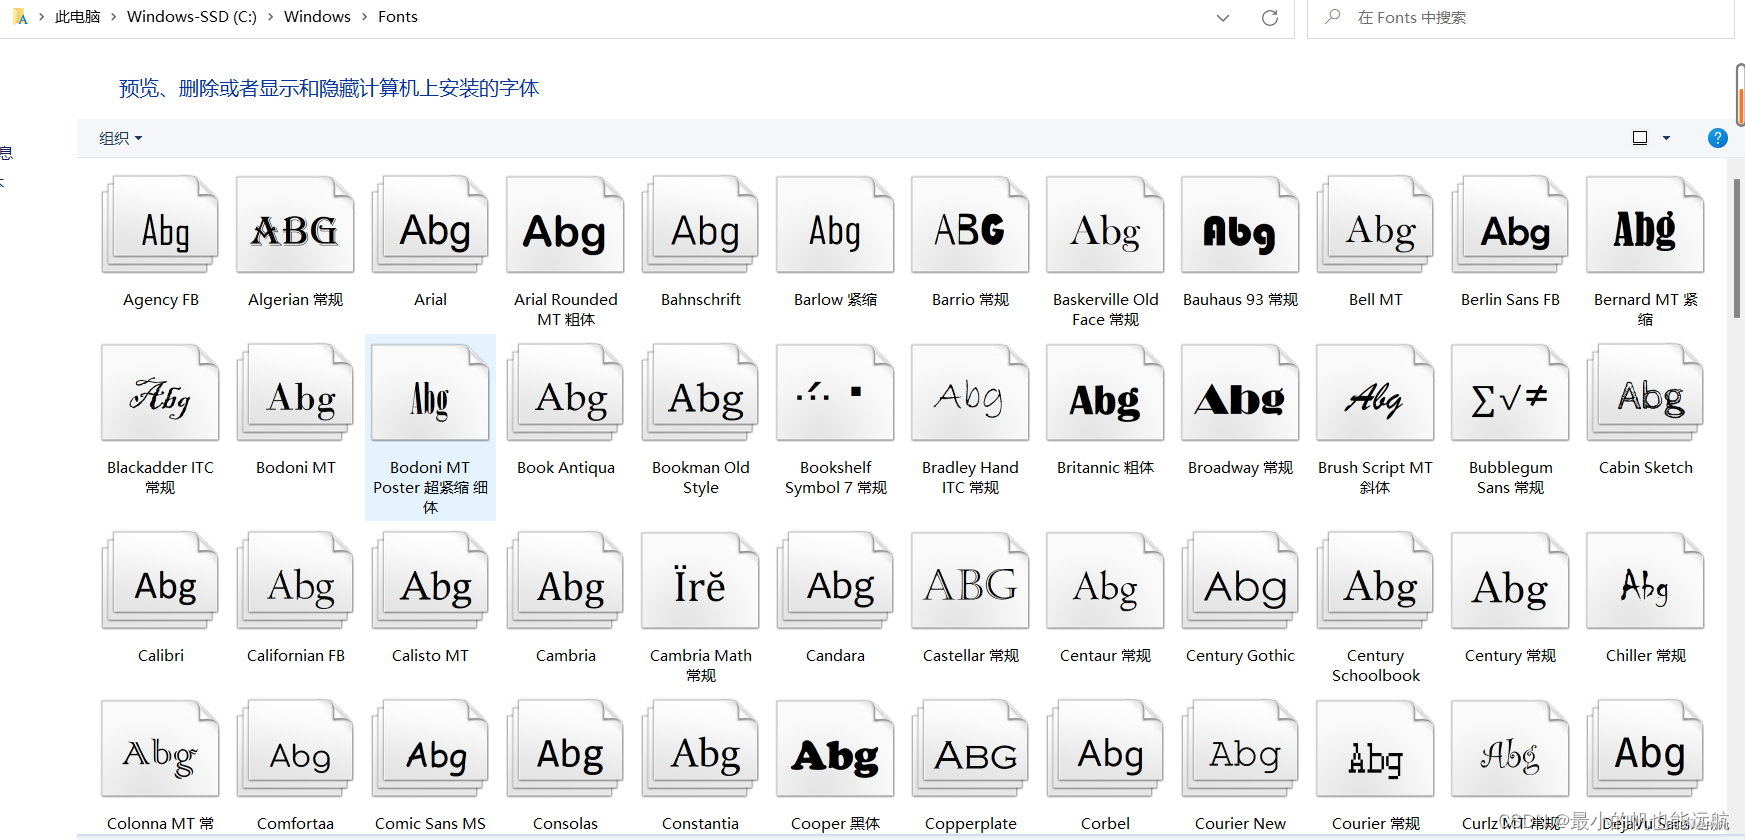Select the Bernard MT font icon
1745x840 pixels.
pyautogui.click(x=1645, y=225)
